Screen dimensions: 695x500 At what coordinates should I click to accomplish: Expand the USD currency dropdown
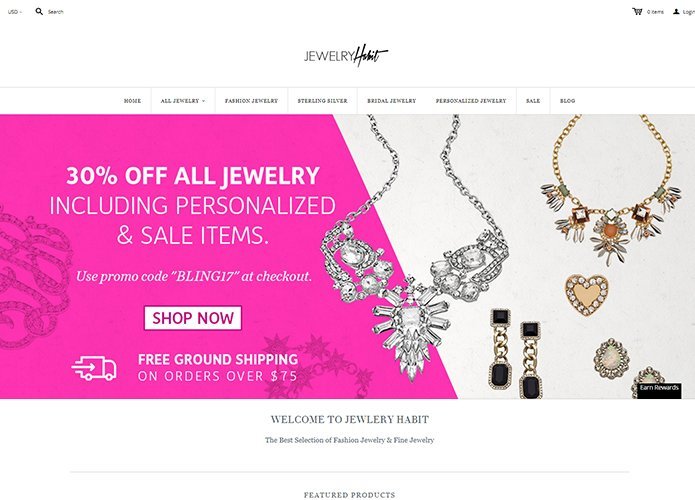pos(15,12)
